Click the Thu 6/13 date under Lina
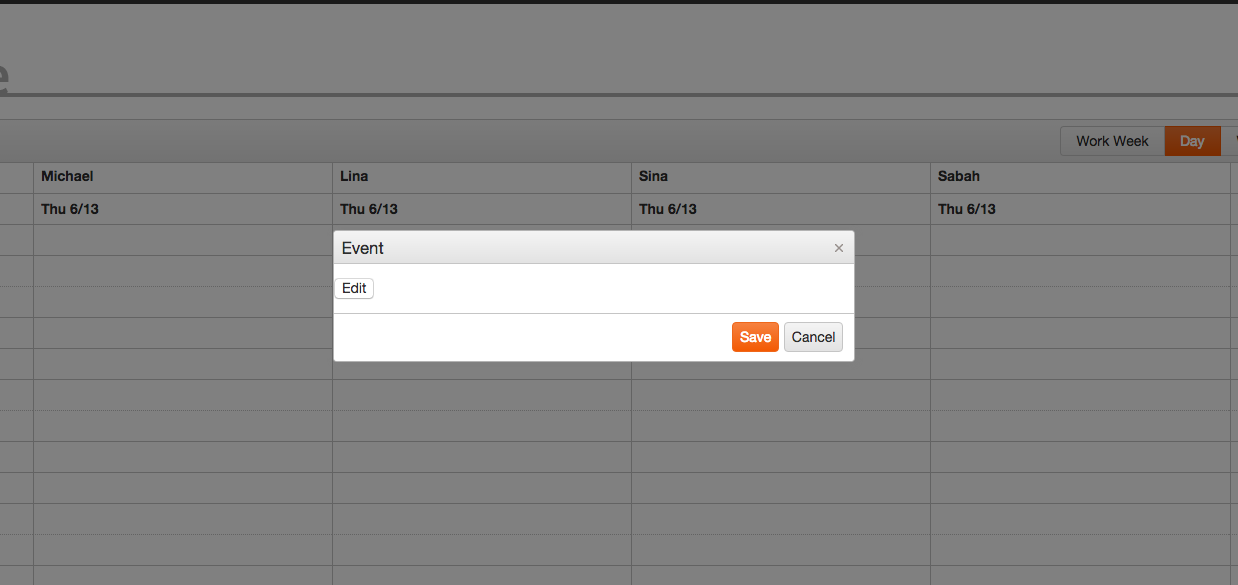 coord(369,209)
